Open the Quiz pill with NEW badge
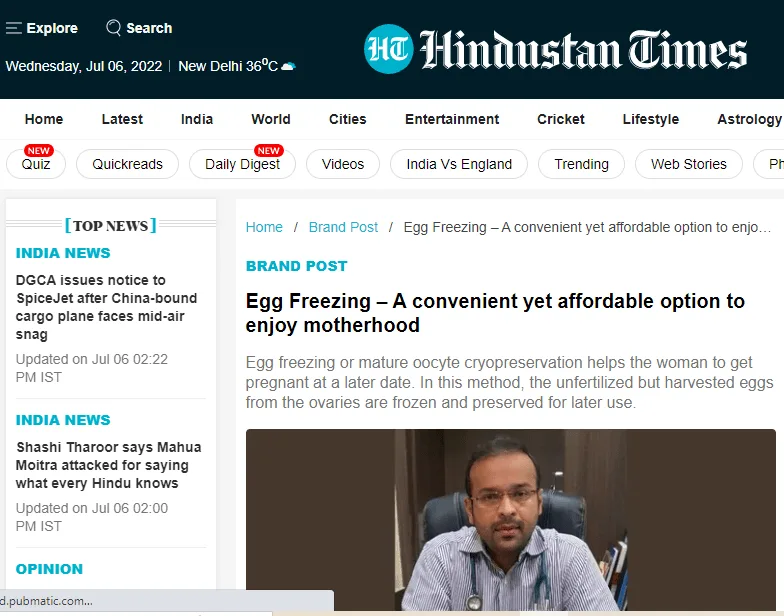784x616 pixels. [x=36, y=164]
